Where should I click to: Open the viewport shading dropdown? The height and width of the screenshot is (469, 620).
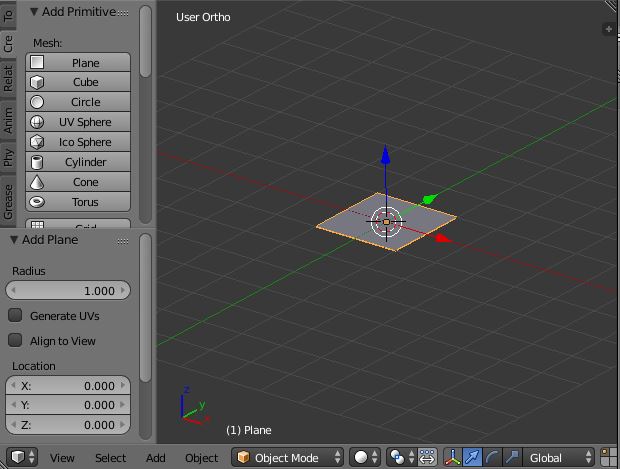(x=365, y=457)
